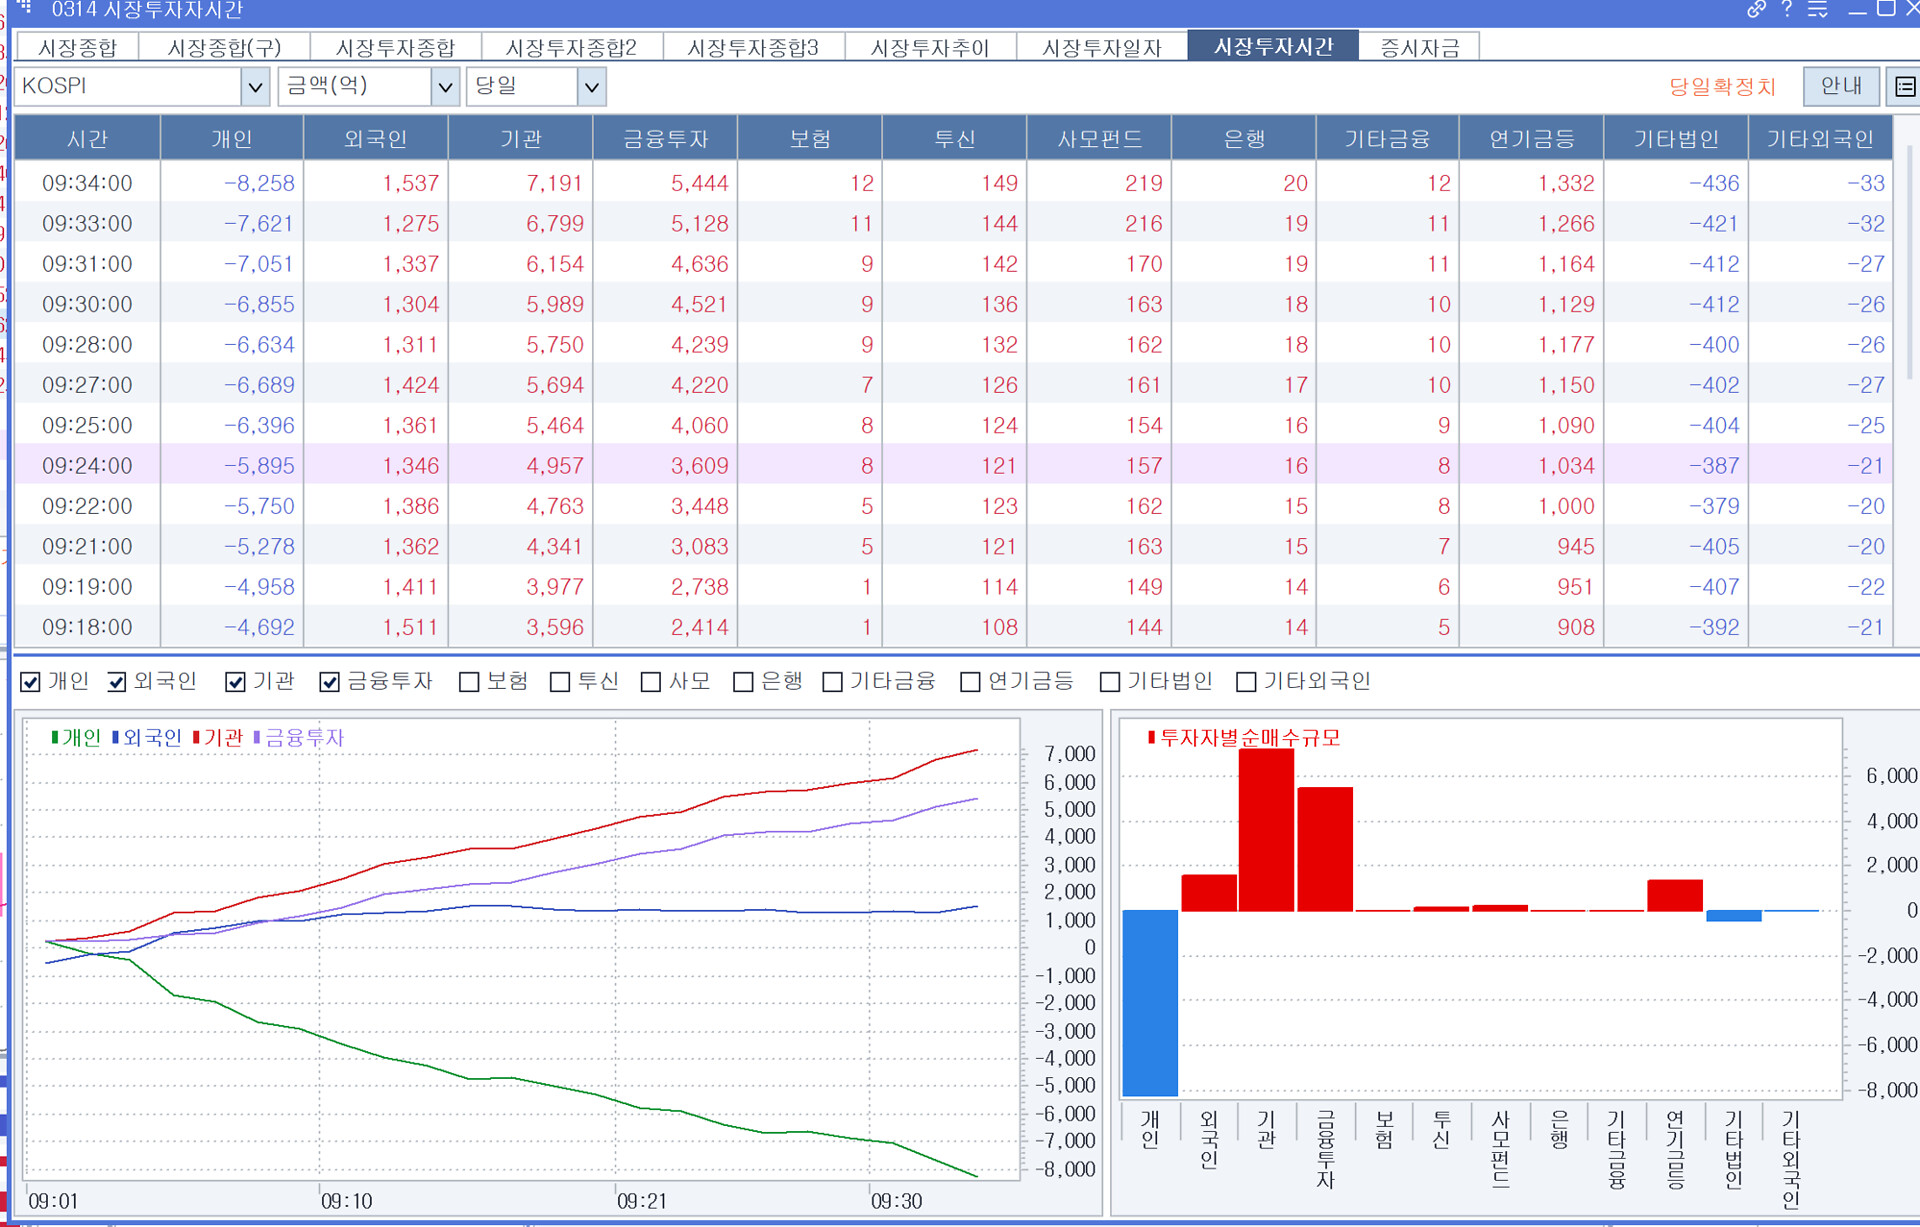Open the 당일 period dropdown
Image resolution: width=1920 pixels, height=1227 pixels.
click(x=591, y=87)
